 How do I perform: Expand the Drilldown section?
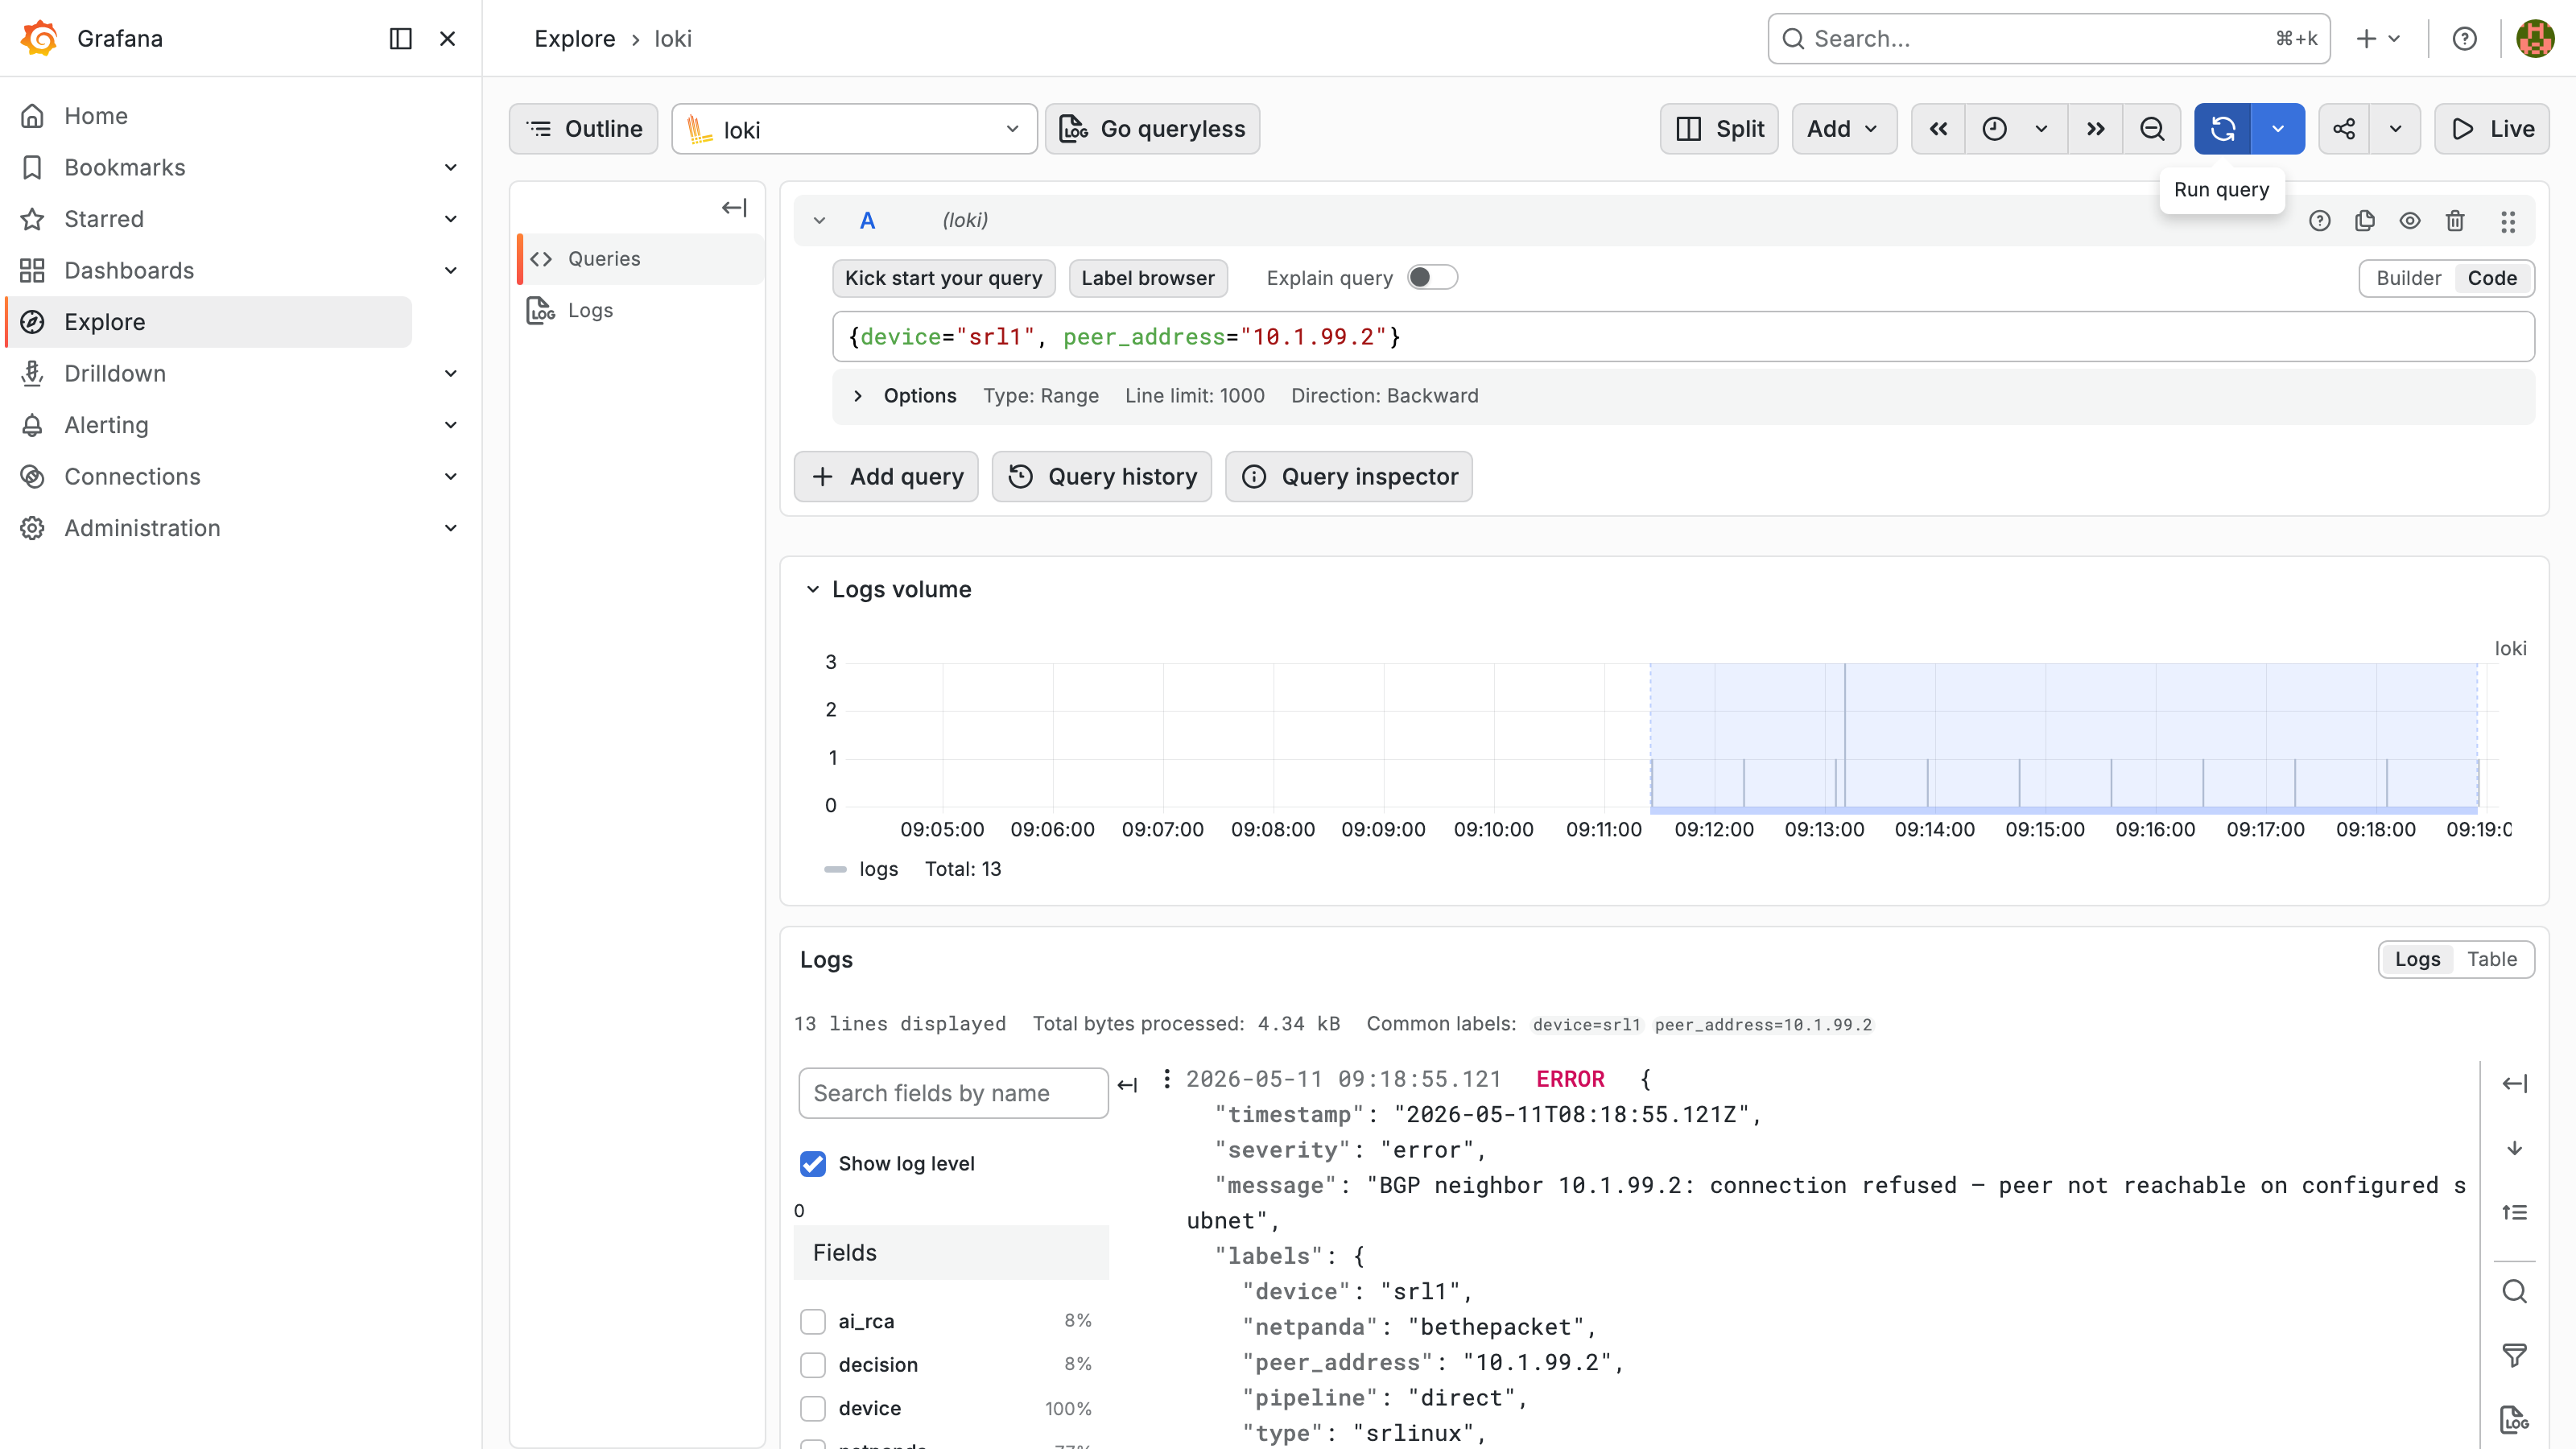pos(451,373)
